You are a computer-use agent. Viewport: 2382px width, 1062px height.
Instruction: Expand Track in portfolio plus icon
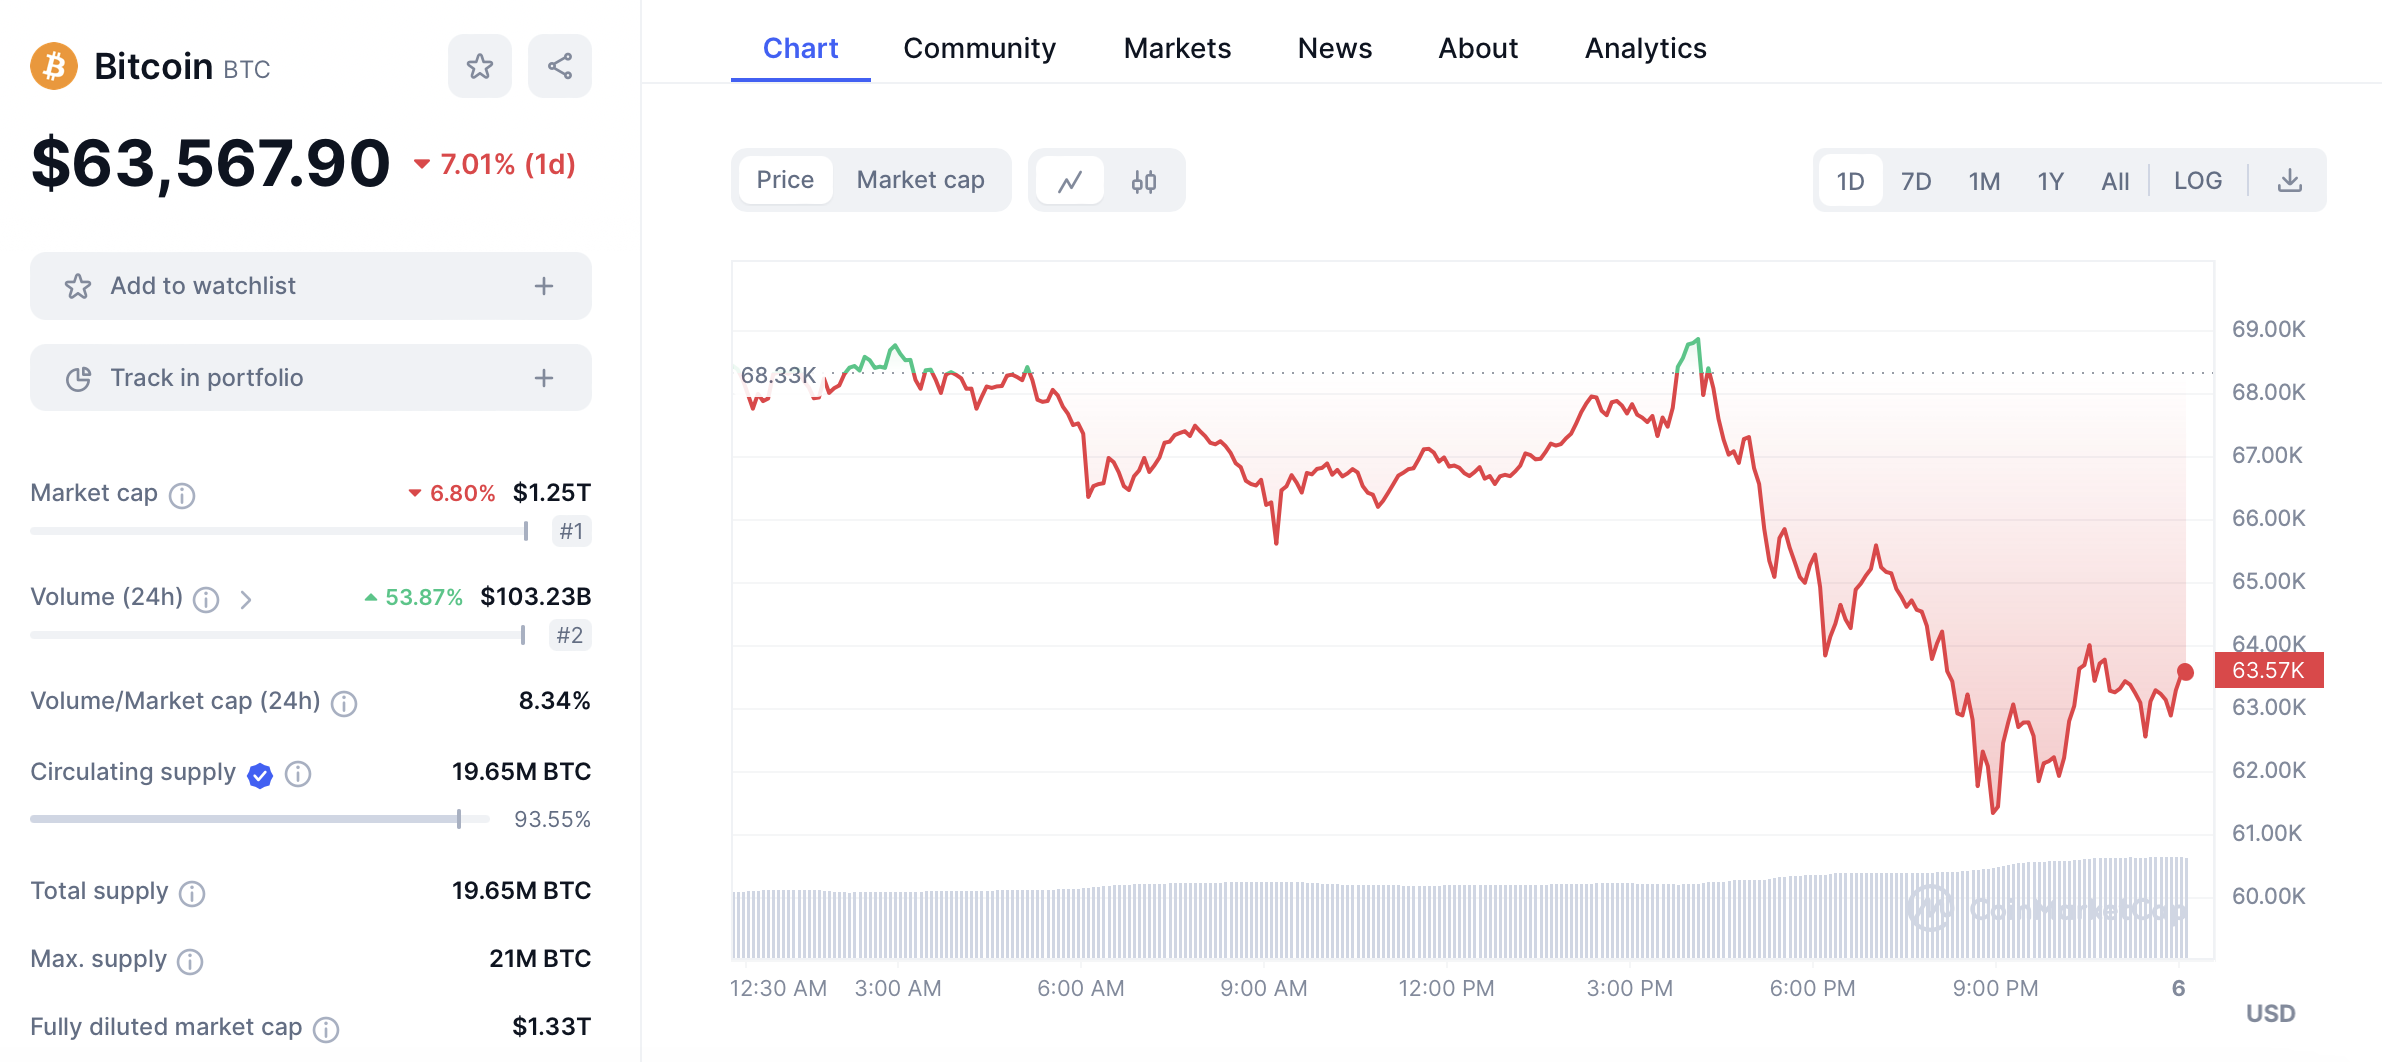(544, 378)
